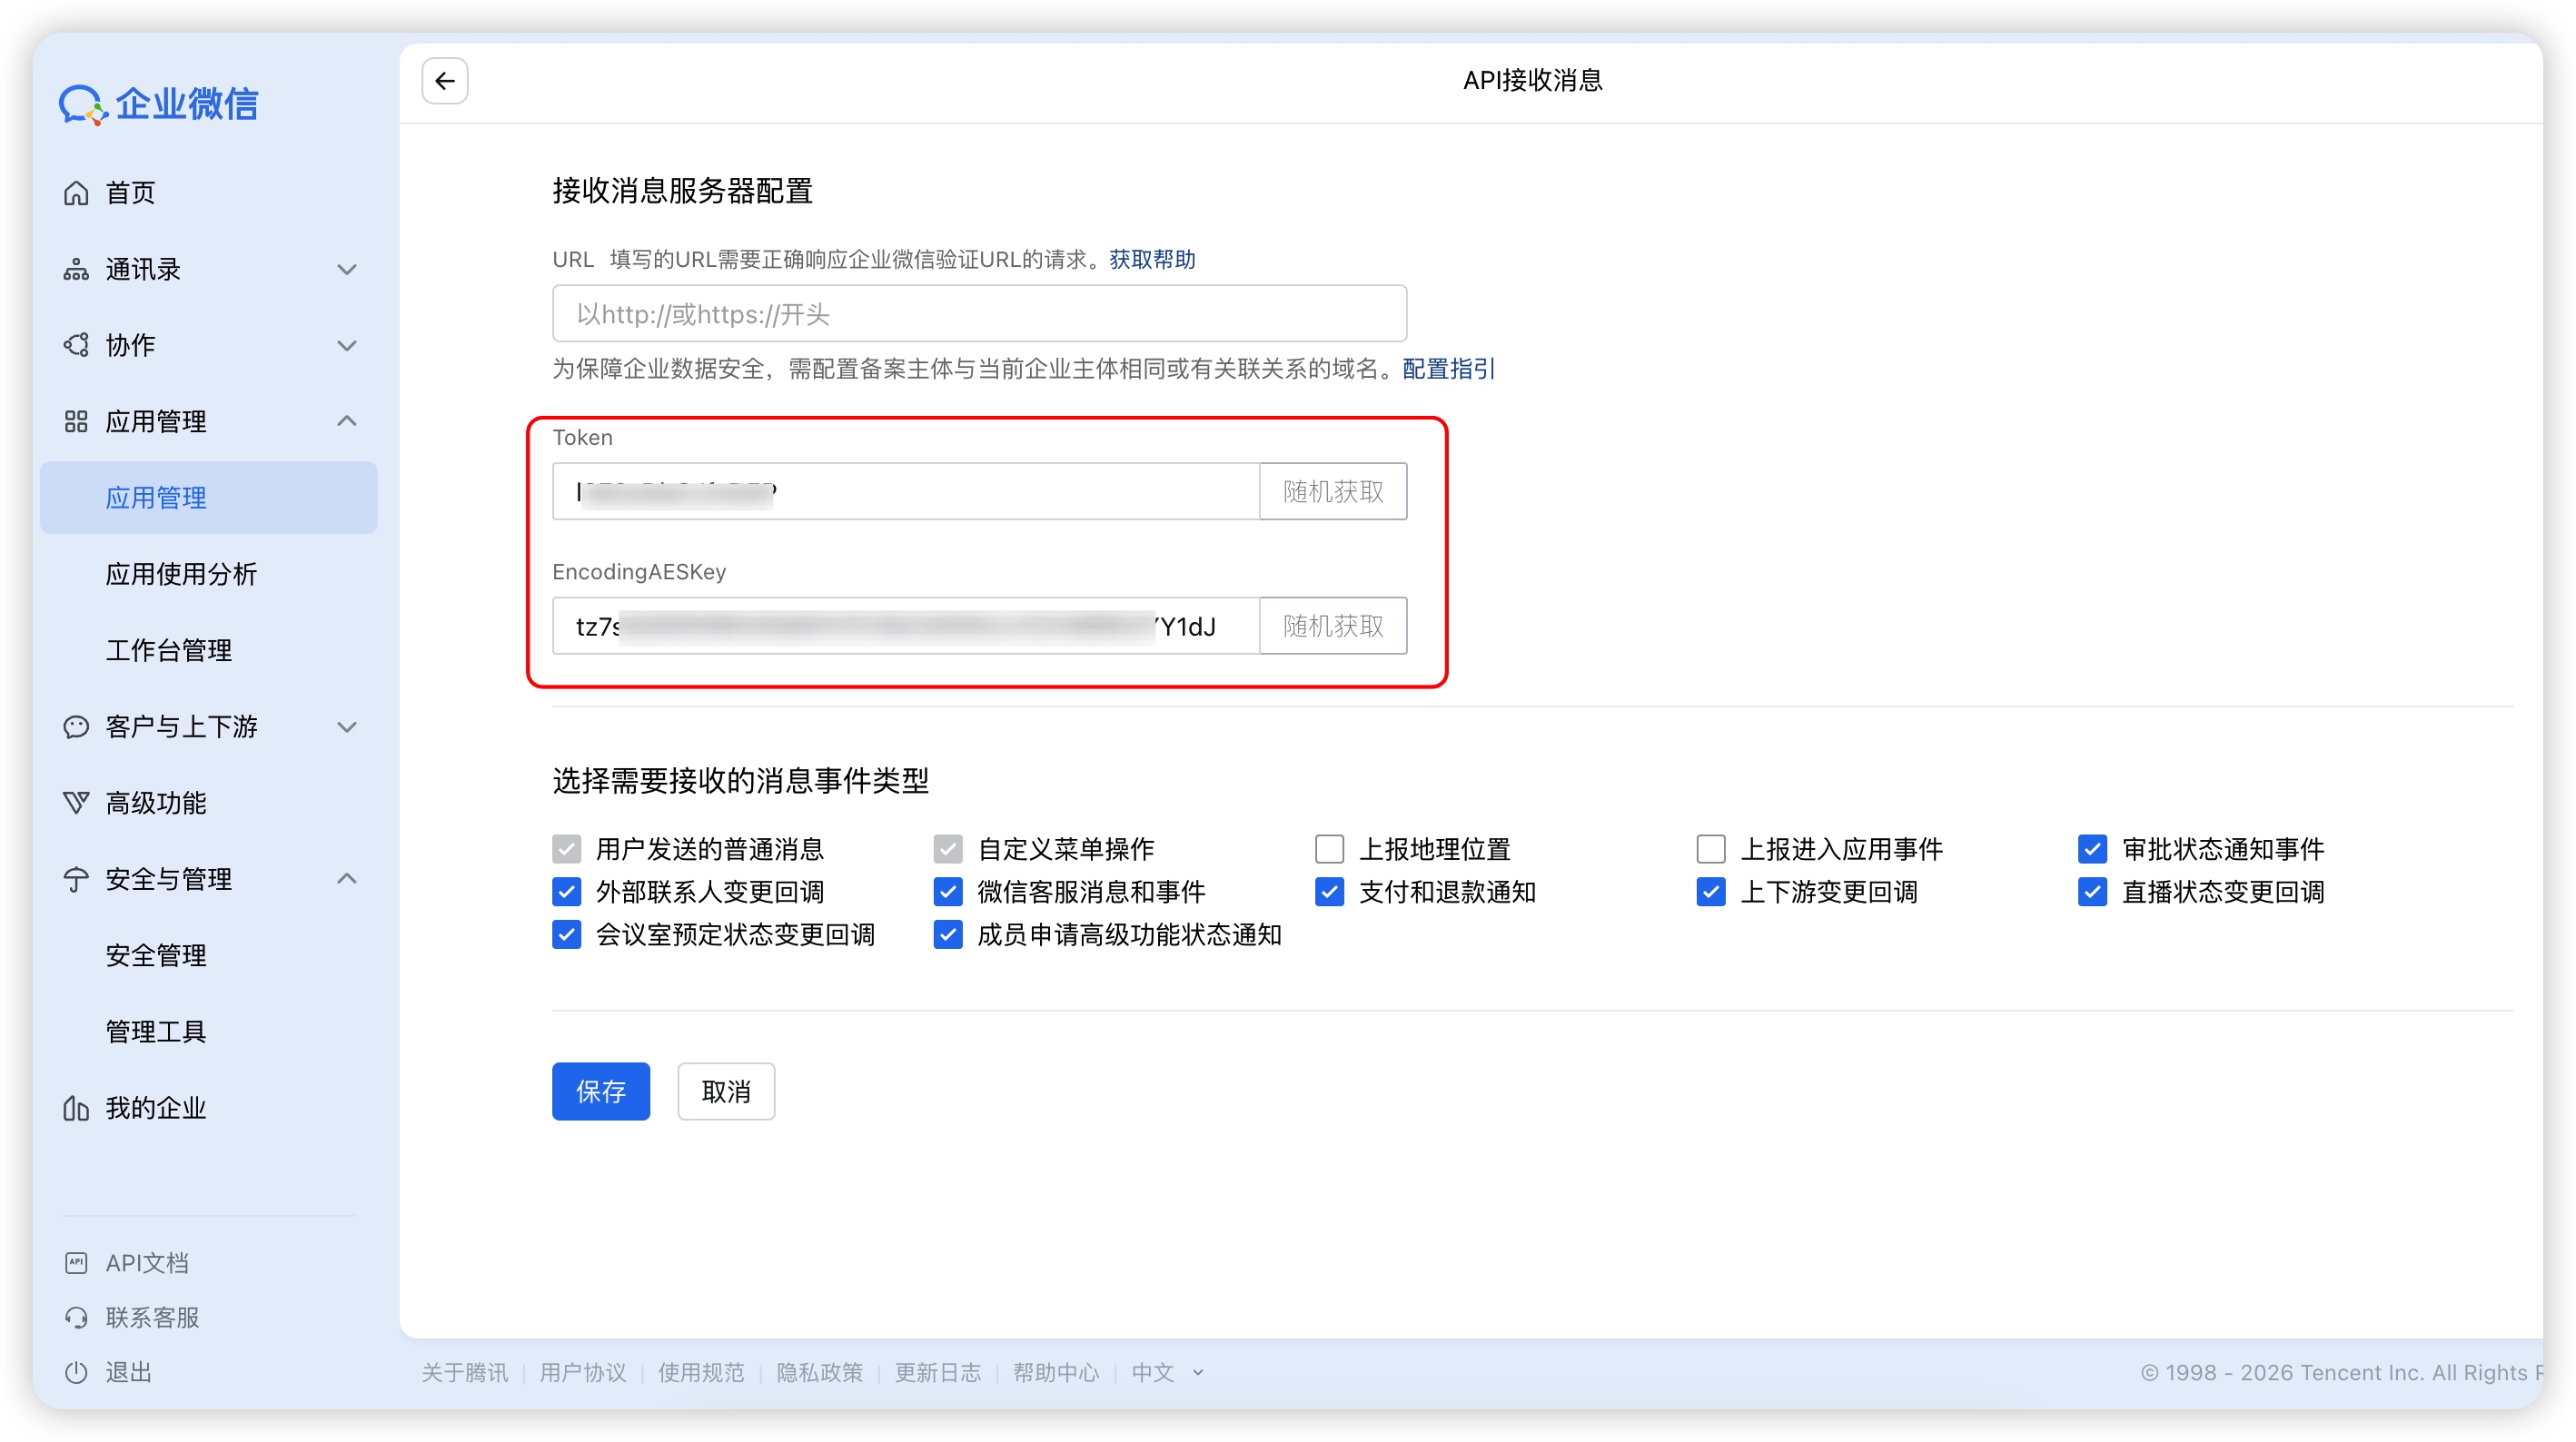Go to 工作台管理 menu item
This screenshot has width=2576, height=1442.
click(x=168, y=650)
